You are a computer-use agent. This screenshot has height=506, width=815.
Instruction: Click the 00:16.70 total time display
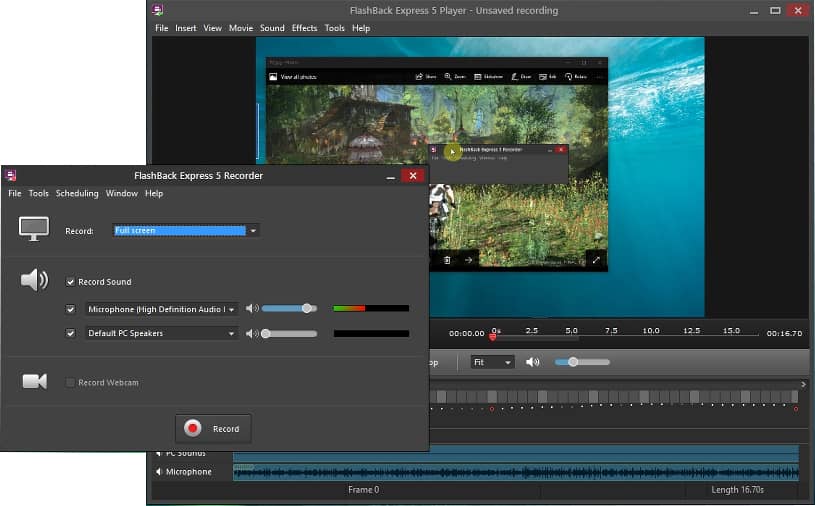(784, 334)
